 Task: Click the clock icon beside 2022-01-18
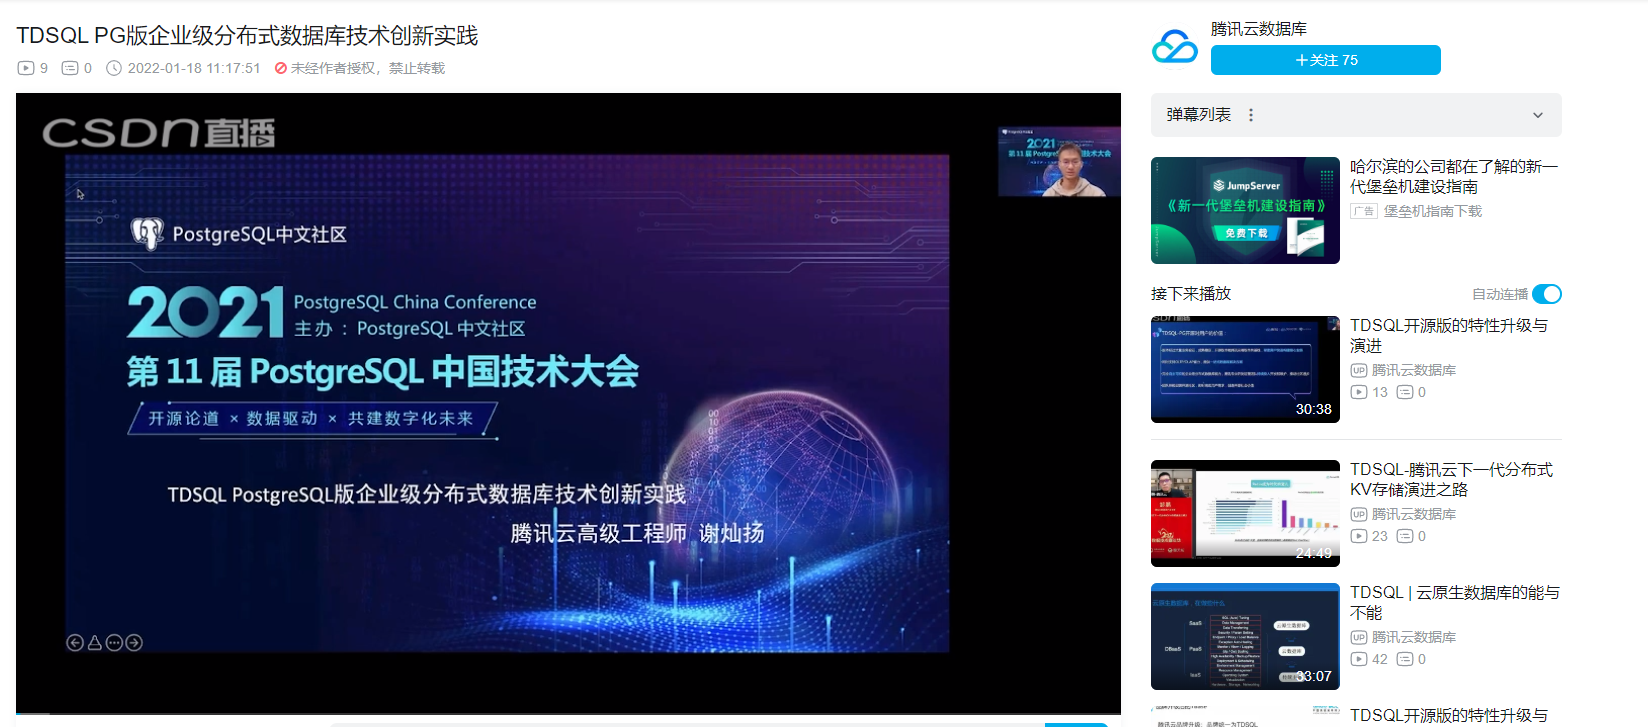(x=114, y=68)
